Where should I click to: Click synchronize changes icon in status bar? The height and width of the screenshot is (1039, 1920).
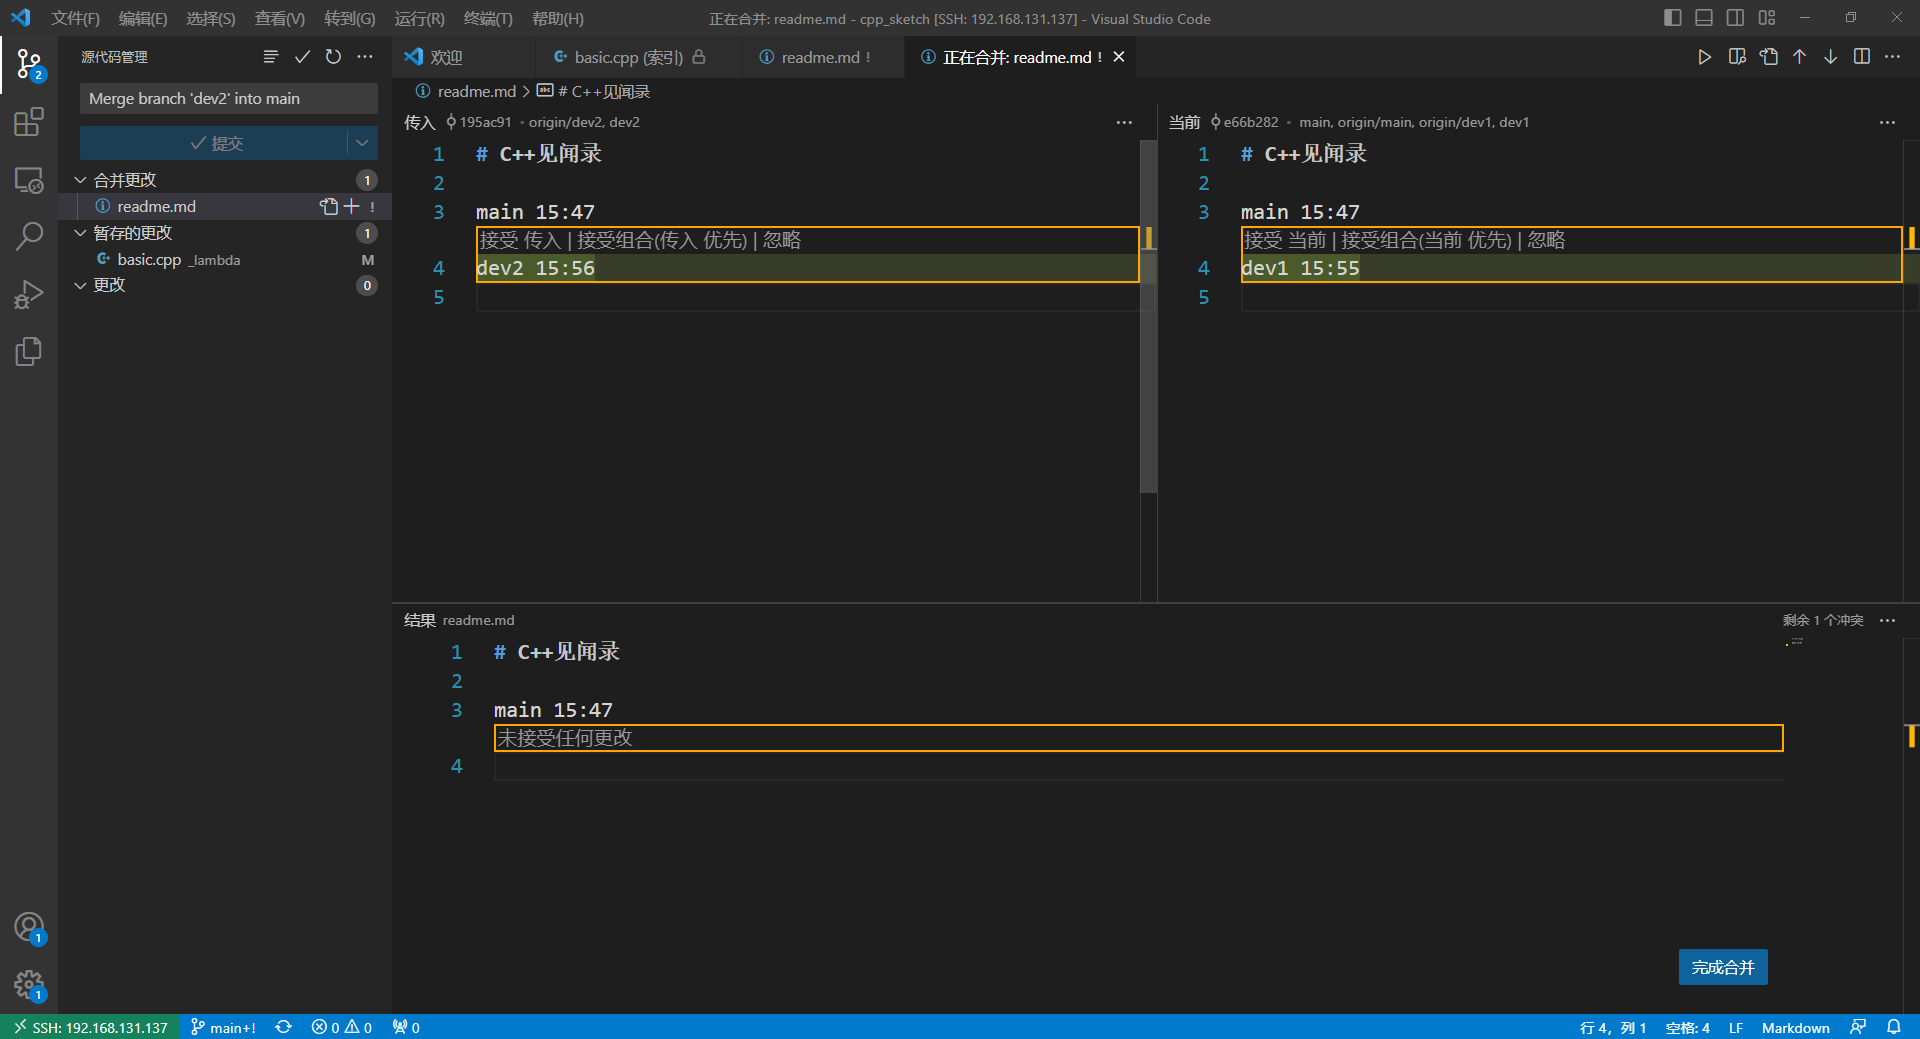283,1027
